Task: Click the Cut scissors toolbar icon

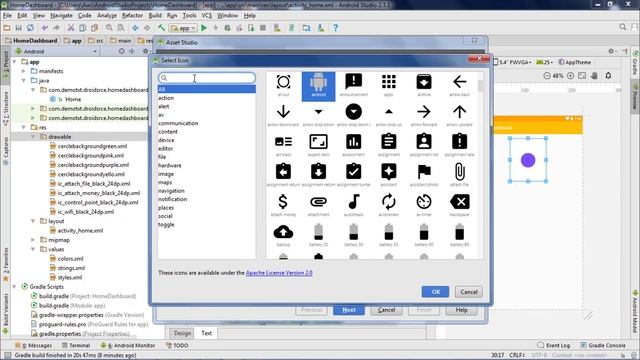Action: pyautogui.click(x=71, y=28)
